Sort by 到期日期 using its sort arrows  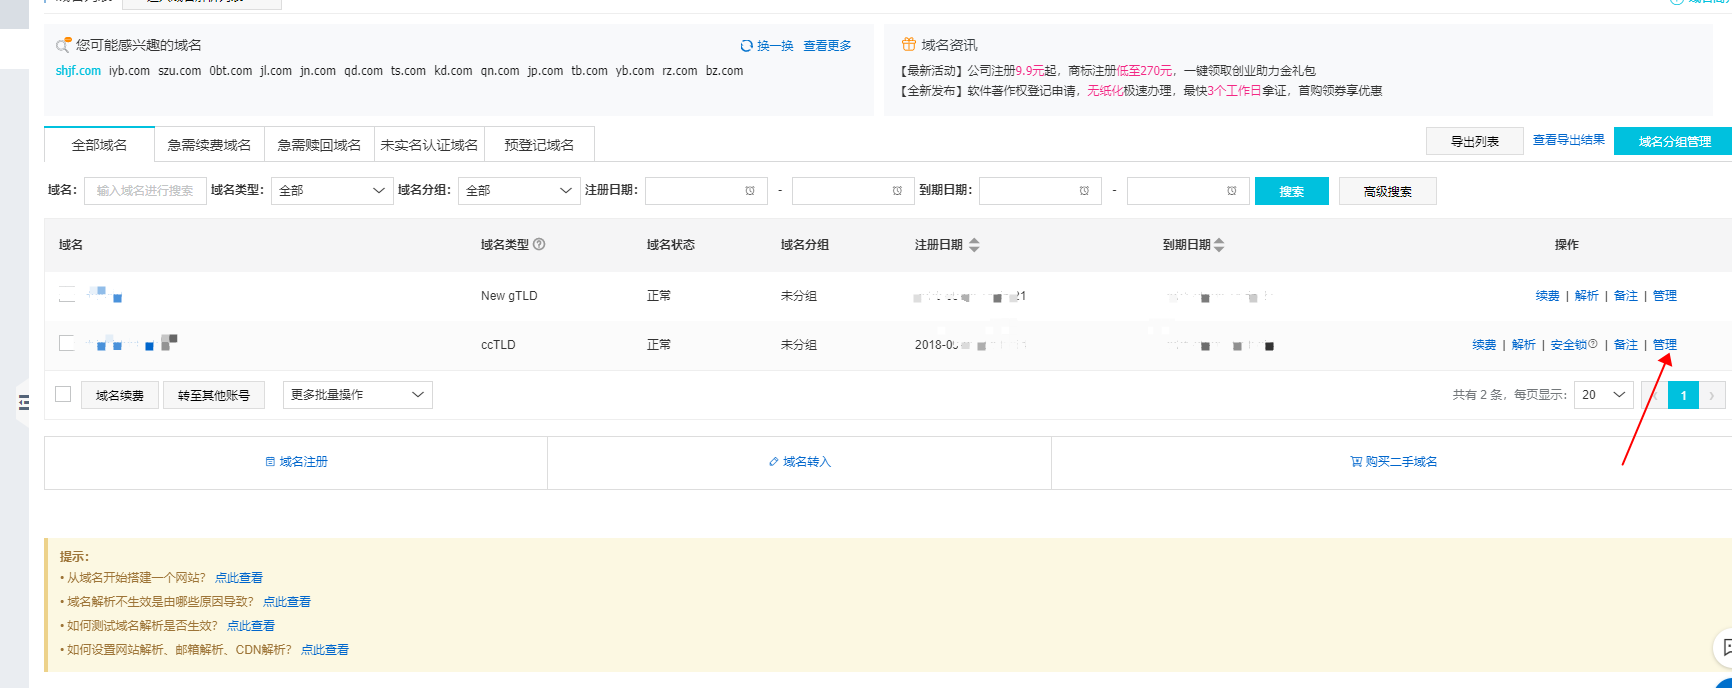tap(1218, 245)
